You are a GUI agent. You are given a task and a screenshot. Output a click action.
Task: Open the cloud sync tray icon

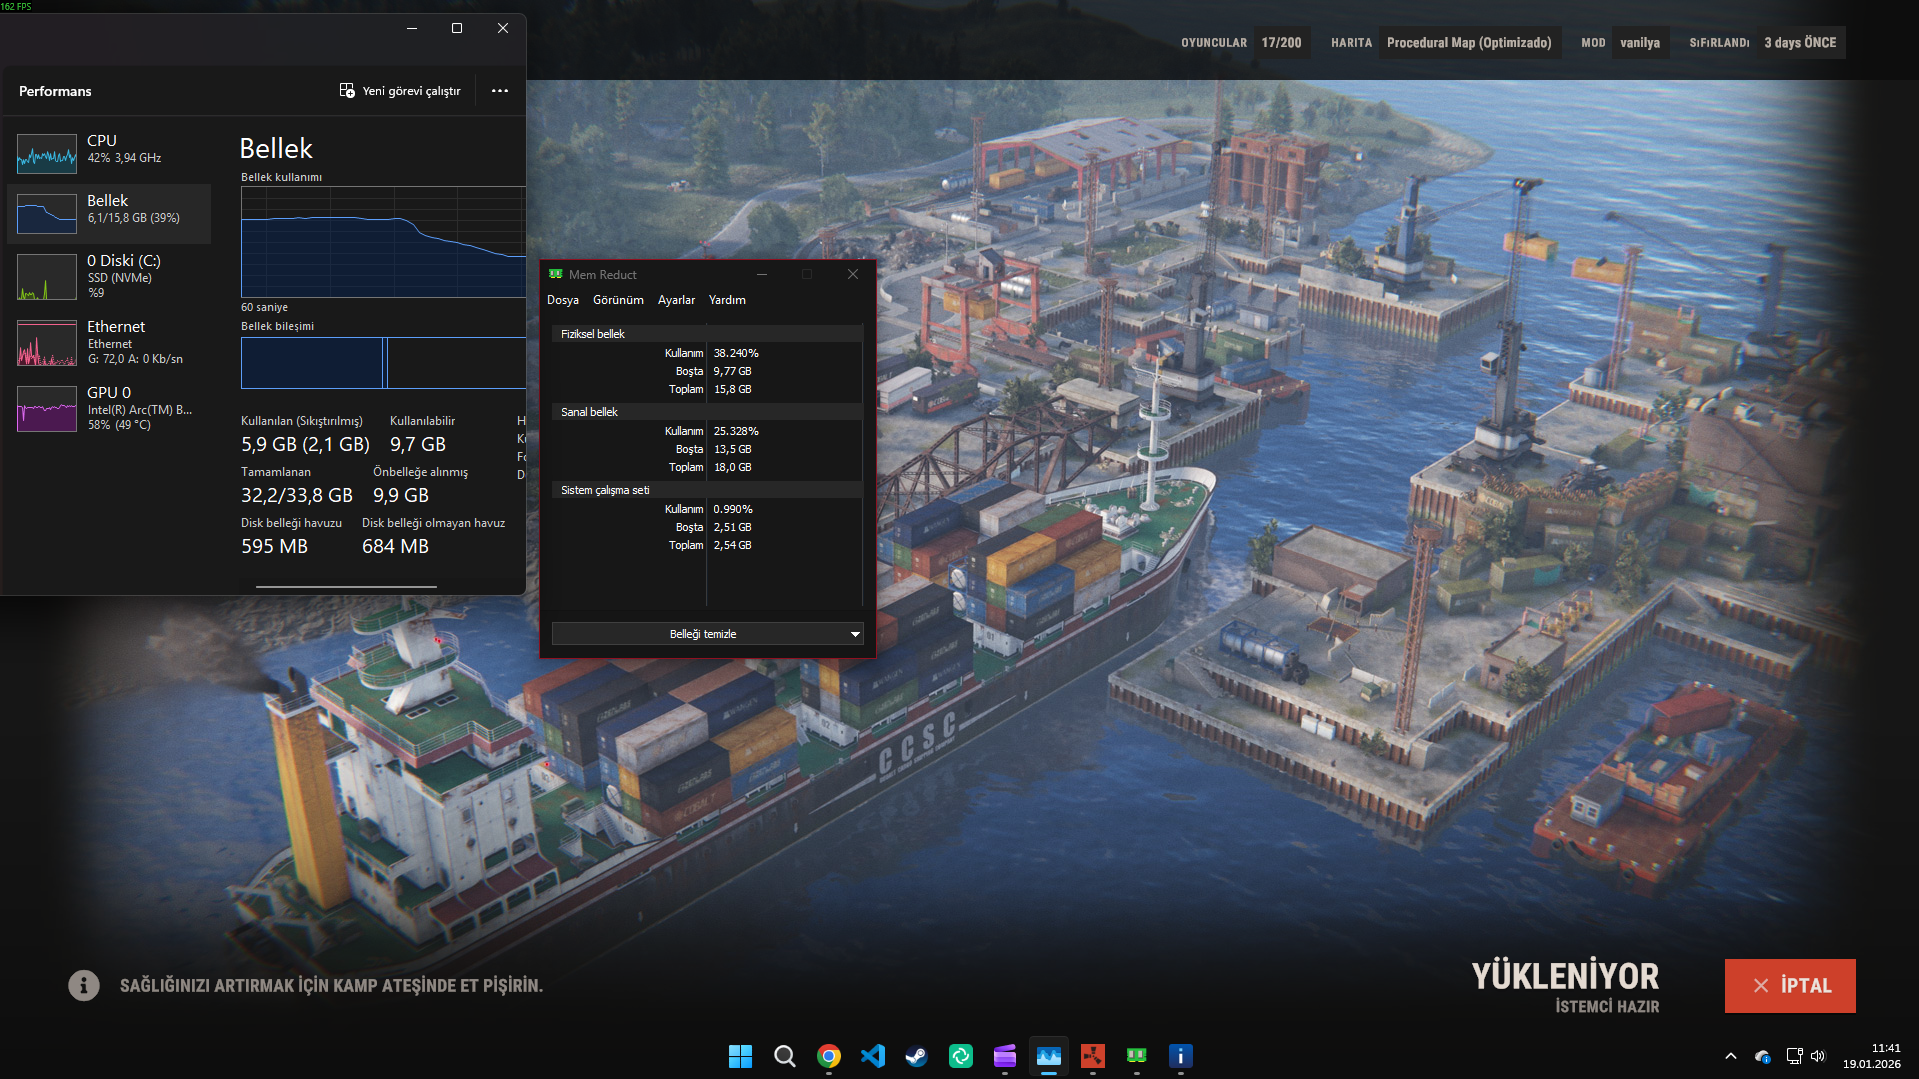1763,1056
